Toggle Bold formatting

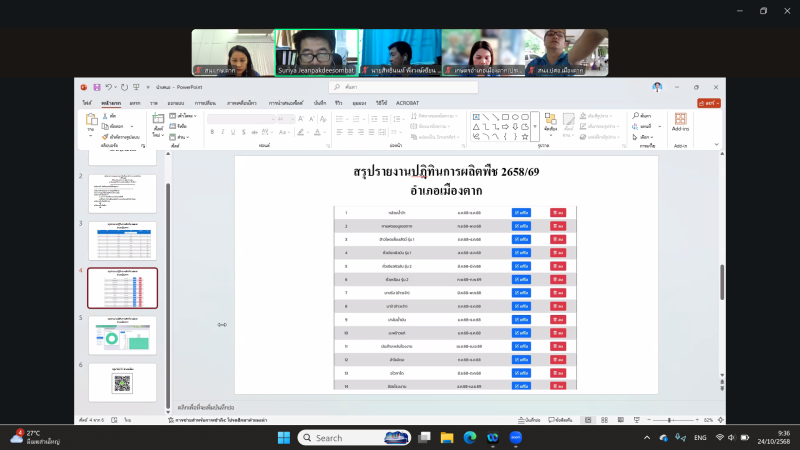click(212, 131)
